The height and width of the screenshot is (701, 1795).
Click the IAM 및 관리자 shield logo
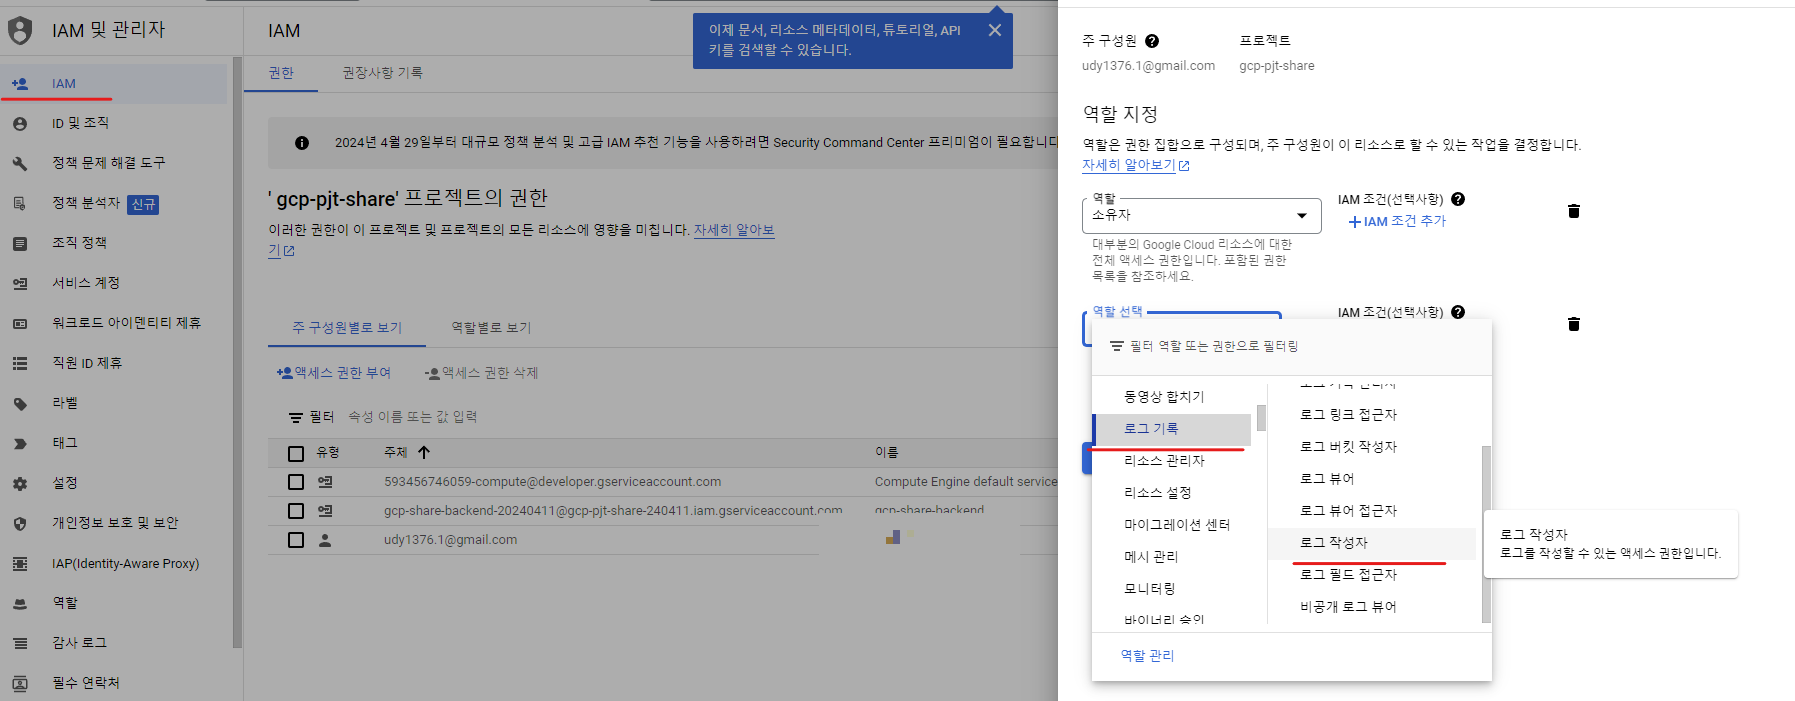click(x=20, y=31)
